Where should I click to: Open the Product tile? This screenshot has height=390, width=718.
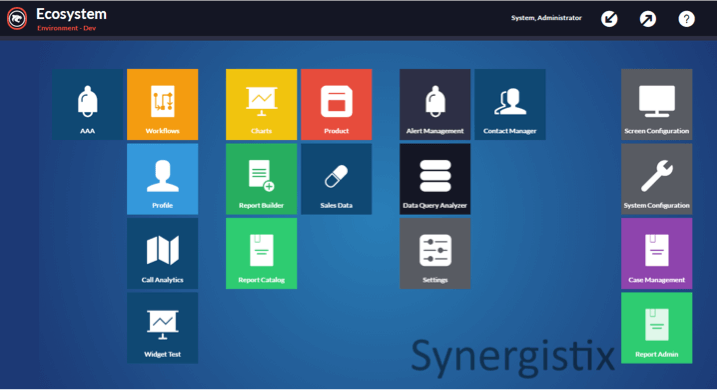coord(337,104)
